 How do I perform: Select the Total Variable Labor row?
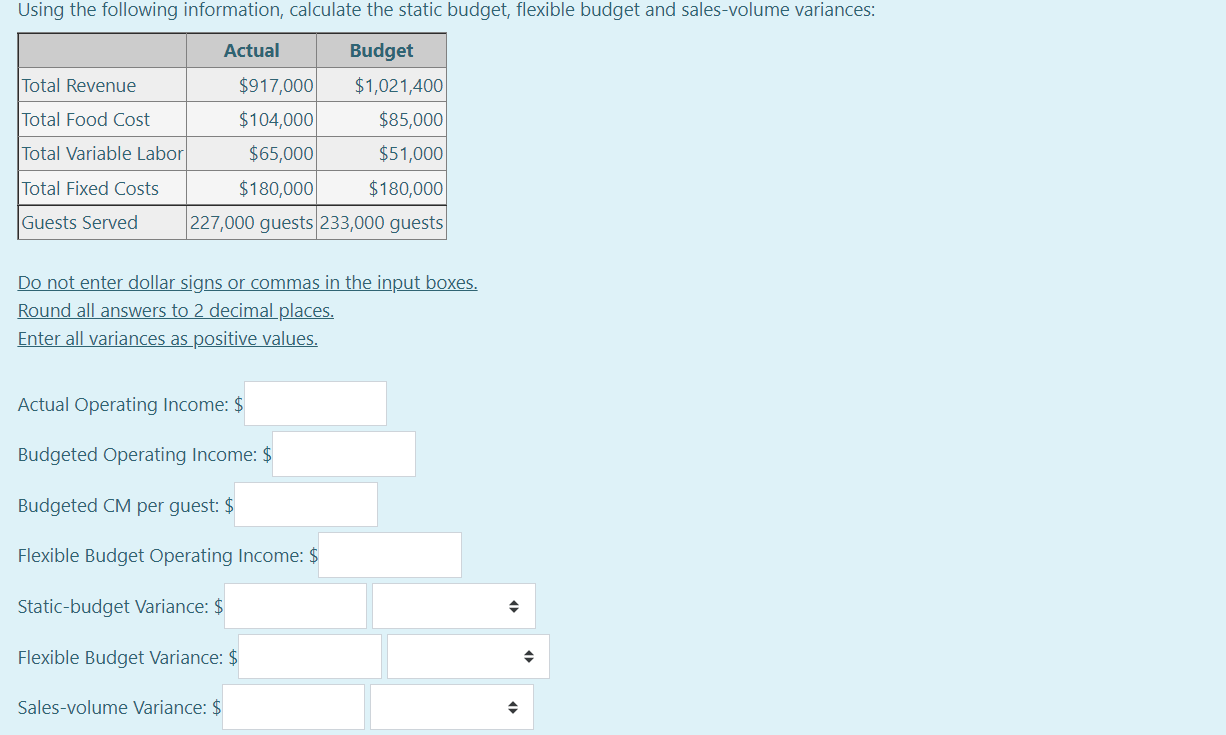pos(102,153)
